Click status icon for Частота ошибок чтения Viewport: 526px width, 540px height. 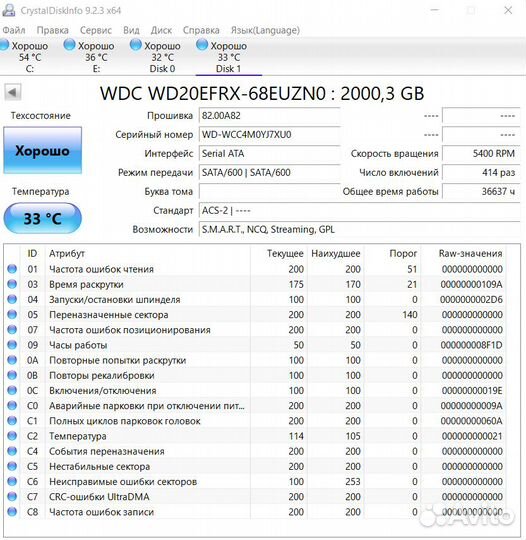(x=12, y=269)
